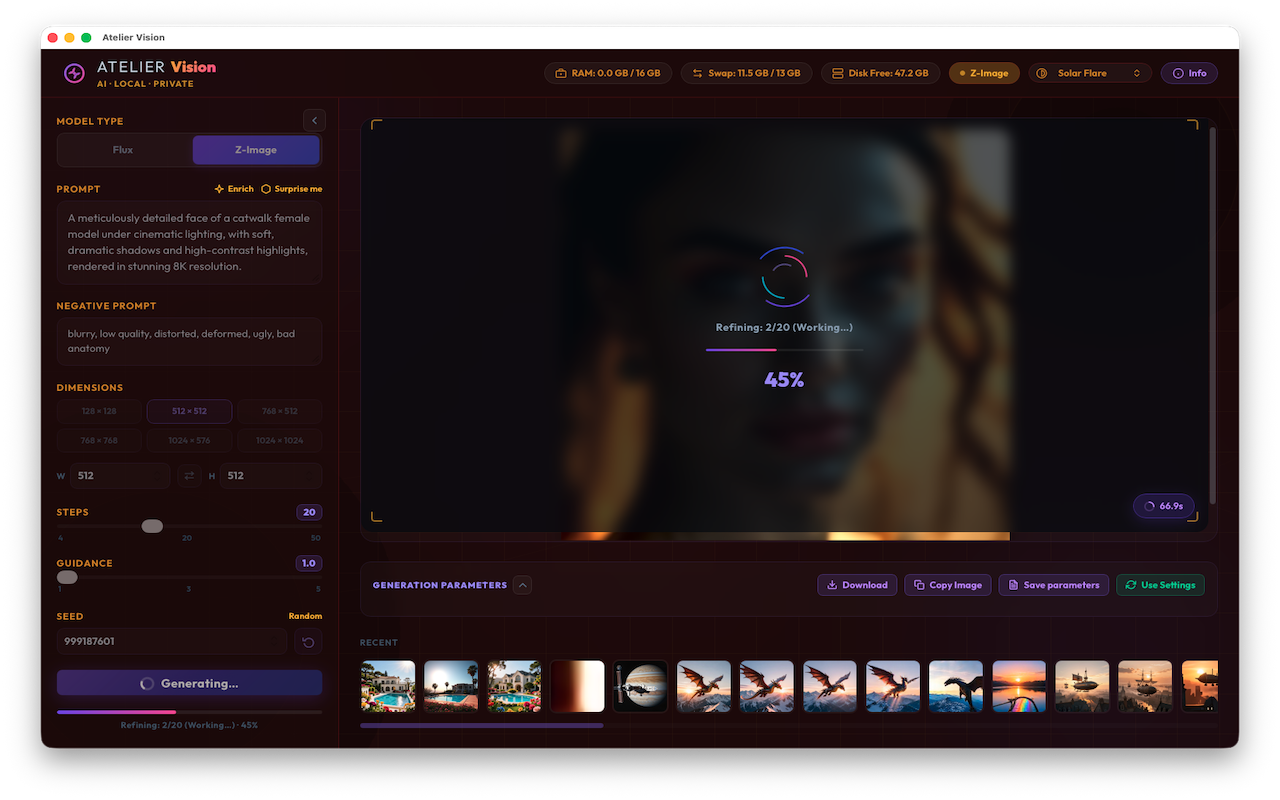
Task: Open the rainbow sunset thumbnail in Recent
Action: [1019, 686]
